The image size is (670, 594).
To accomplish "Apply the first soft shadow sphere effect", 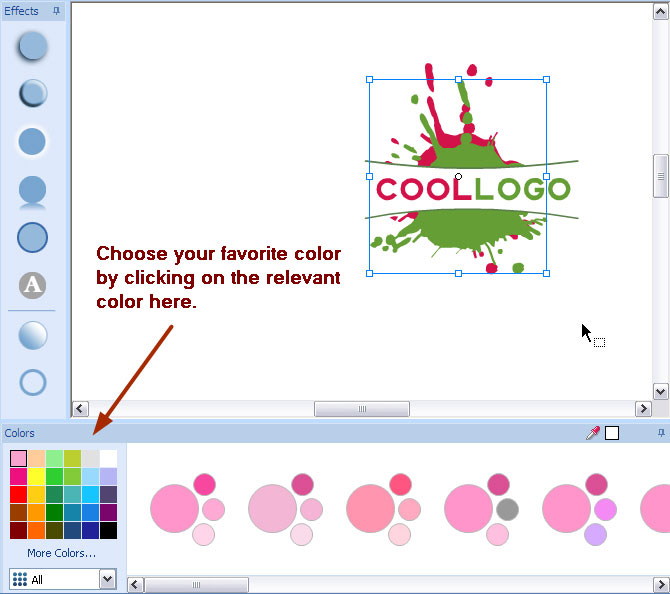I will pyautogui.click(x=32, y=46).
